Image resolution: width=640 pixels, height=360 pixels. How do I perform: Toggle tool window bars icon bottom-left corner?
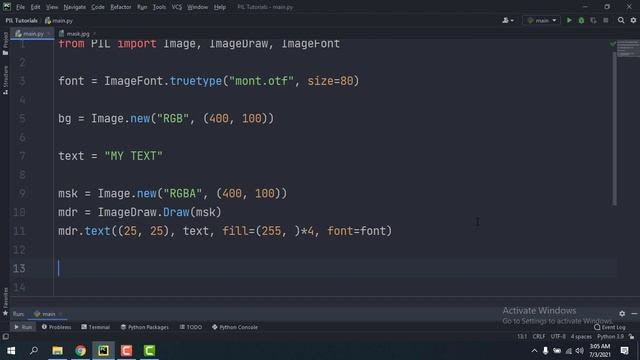(x=5, y=336)
